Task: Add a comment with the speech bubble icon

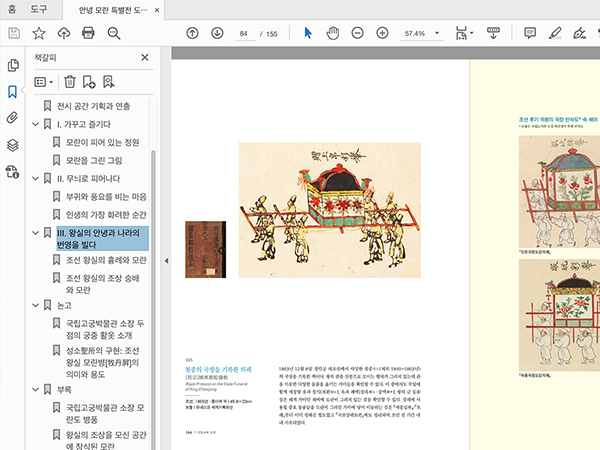Action: click(x=530, y=33)
